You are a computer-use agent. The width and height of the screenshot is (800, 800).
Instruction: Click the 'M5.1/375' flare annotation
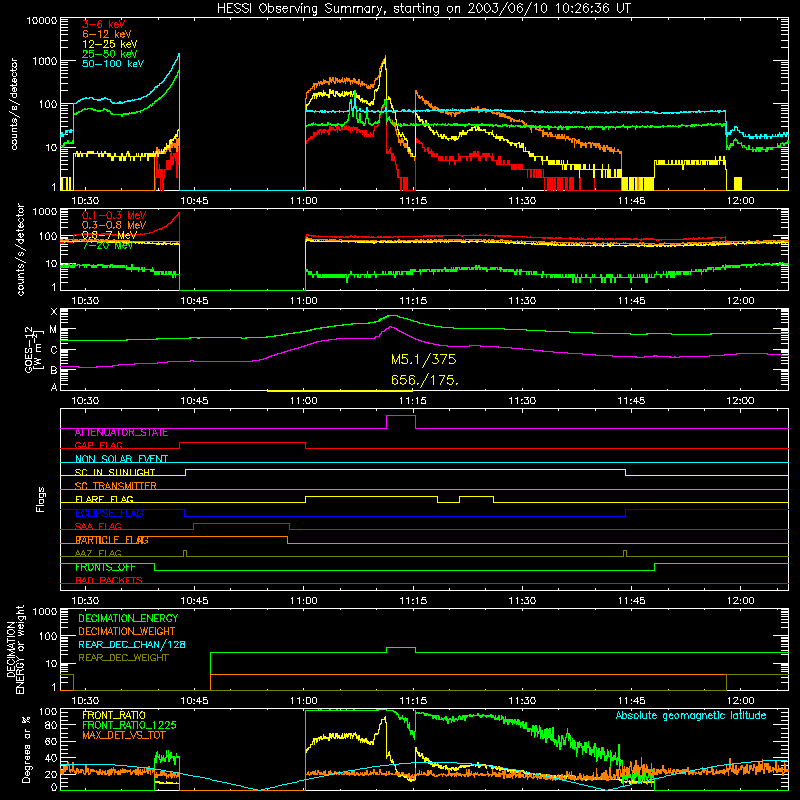click(x=423, y=360)
